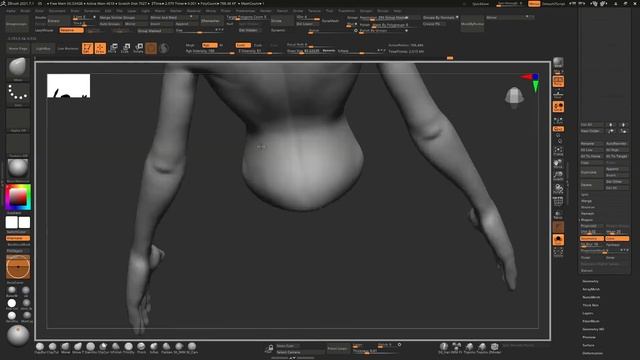Image resolution: width=640 pixels, height=360 pixels.
Task: Adjust the Draw Size slider
Action: point(311,51)
